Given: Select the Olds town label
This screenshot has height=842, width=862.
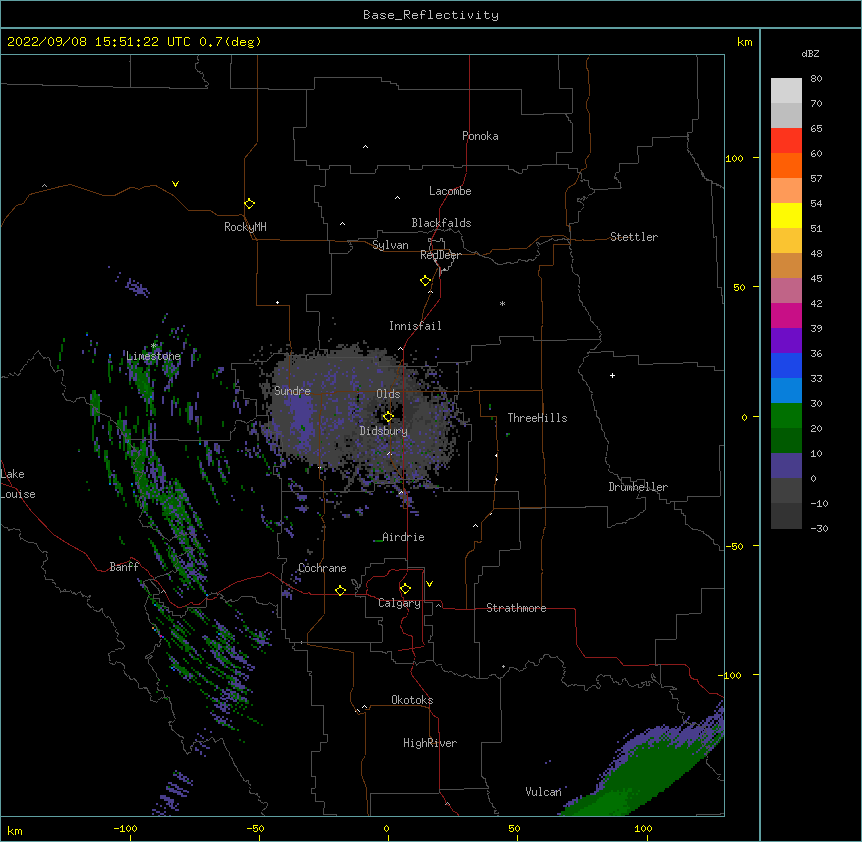Looking at the screenshot, I should pyautogui.click(x=388, y=394).
